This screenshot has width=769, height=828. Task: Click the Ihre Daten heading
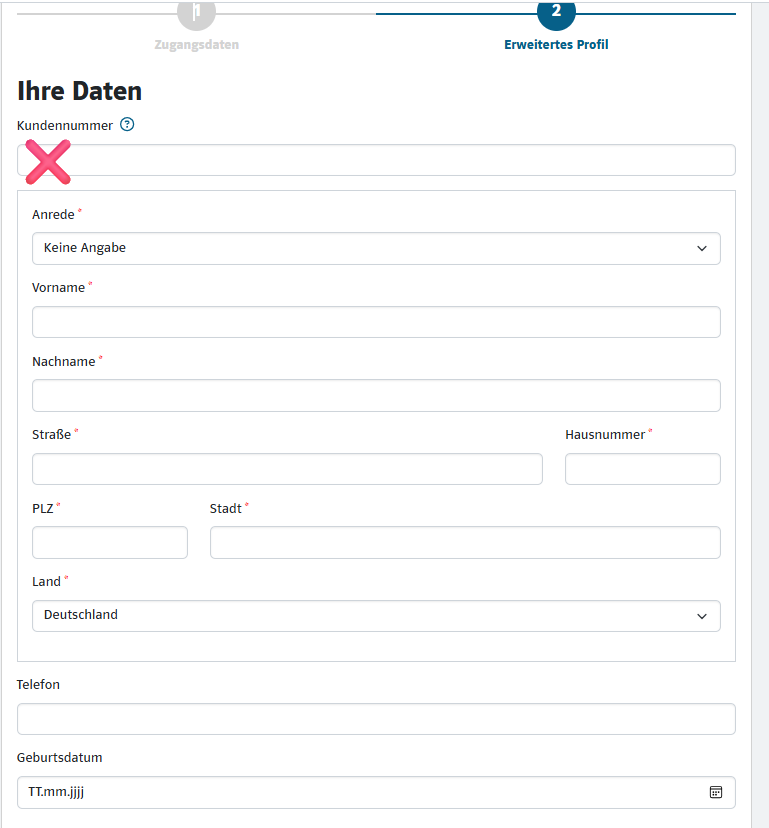pyautogui.click(x=80, y=91)
